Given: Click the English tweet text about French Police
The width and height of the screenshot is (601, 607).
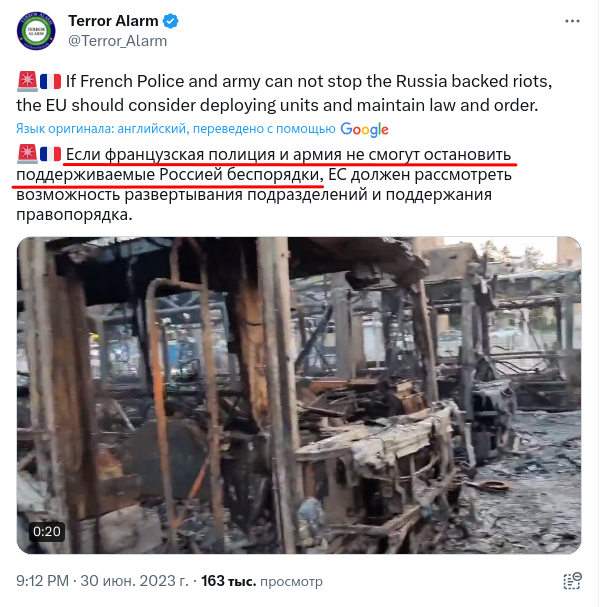Looking at the screenshot, I should point(284,93).
